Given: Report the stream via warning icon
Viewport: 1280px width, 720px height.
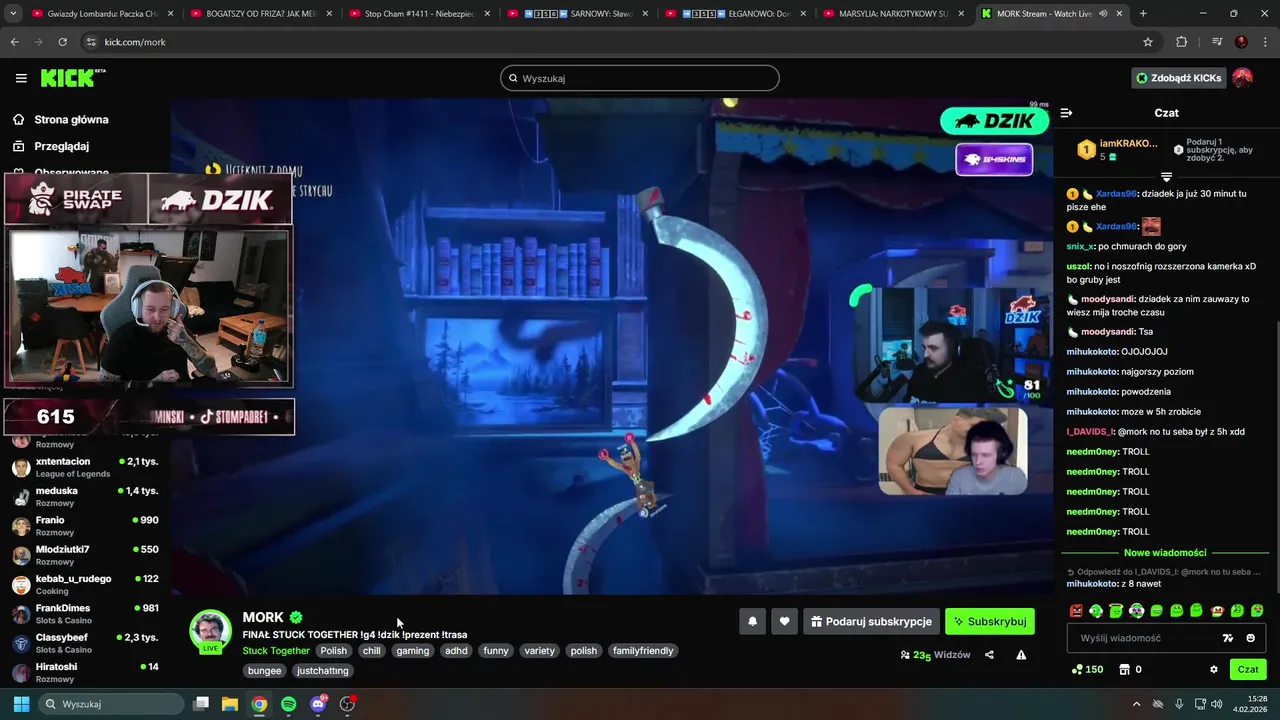Looking at the screenshot, I should pos(1021,655).
